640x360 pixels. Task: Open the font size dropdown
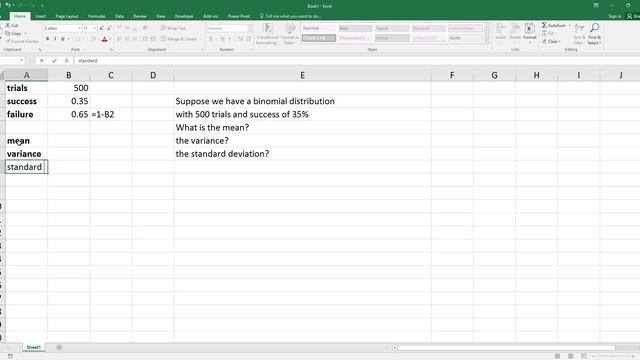tap(95, 28)
